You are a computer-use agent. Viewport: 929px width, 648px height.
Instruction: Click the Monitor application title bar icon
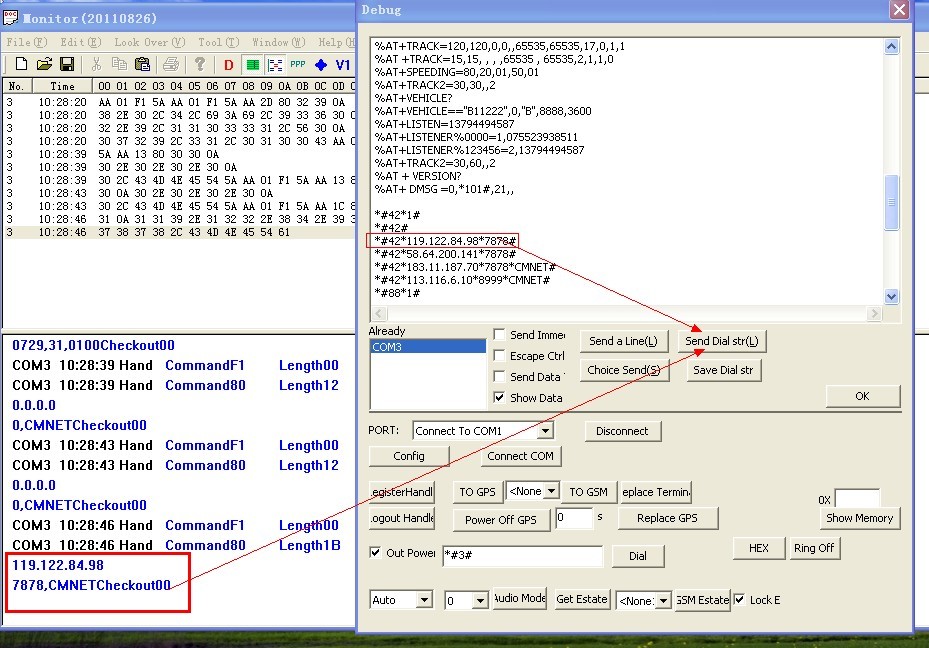tap(10, 18)
